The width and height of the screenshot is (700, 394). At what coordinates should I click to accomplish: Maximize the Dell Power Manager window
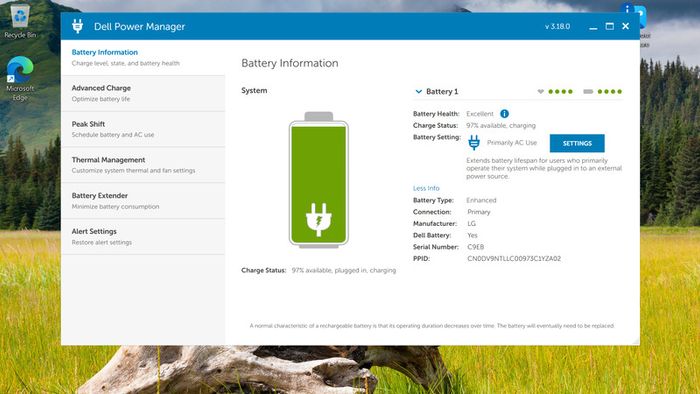tap(609, 26)
